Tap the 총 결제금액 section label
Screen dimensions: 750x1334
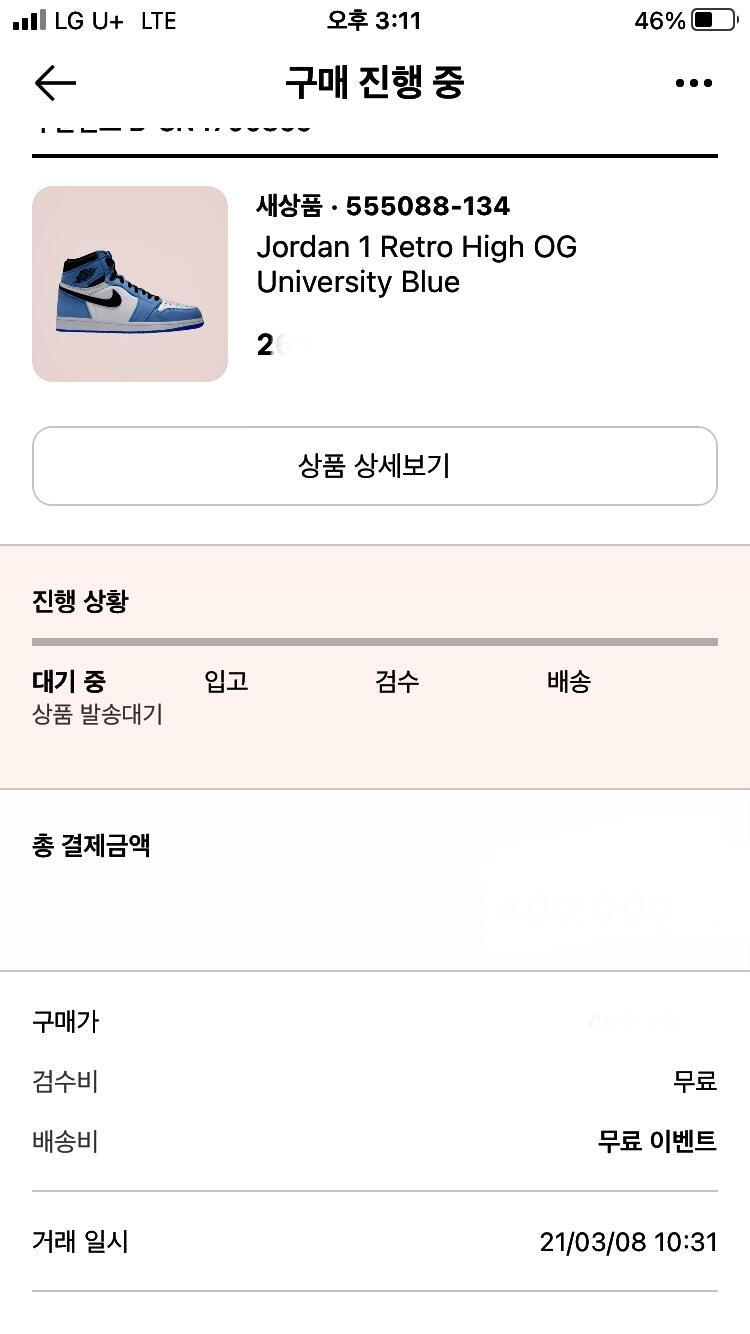[91, 846]
